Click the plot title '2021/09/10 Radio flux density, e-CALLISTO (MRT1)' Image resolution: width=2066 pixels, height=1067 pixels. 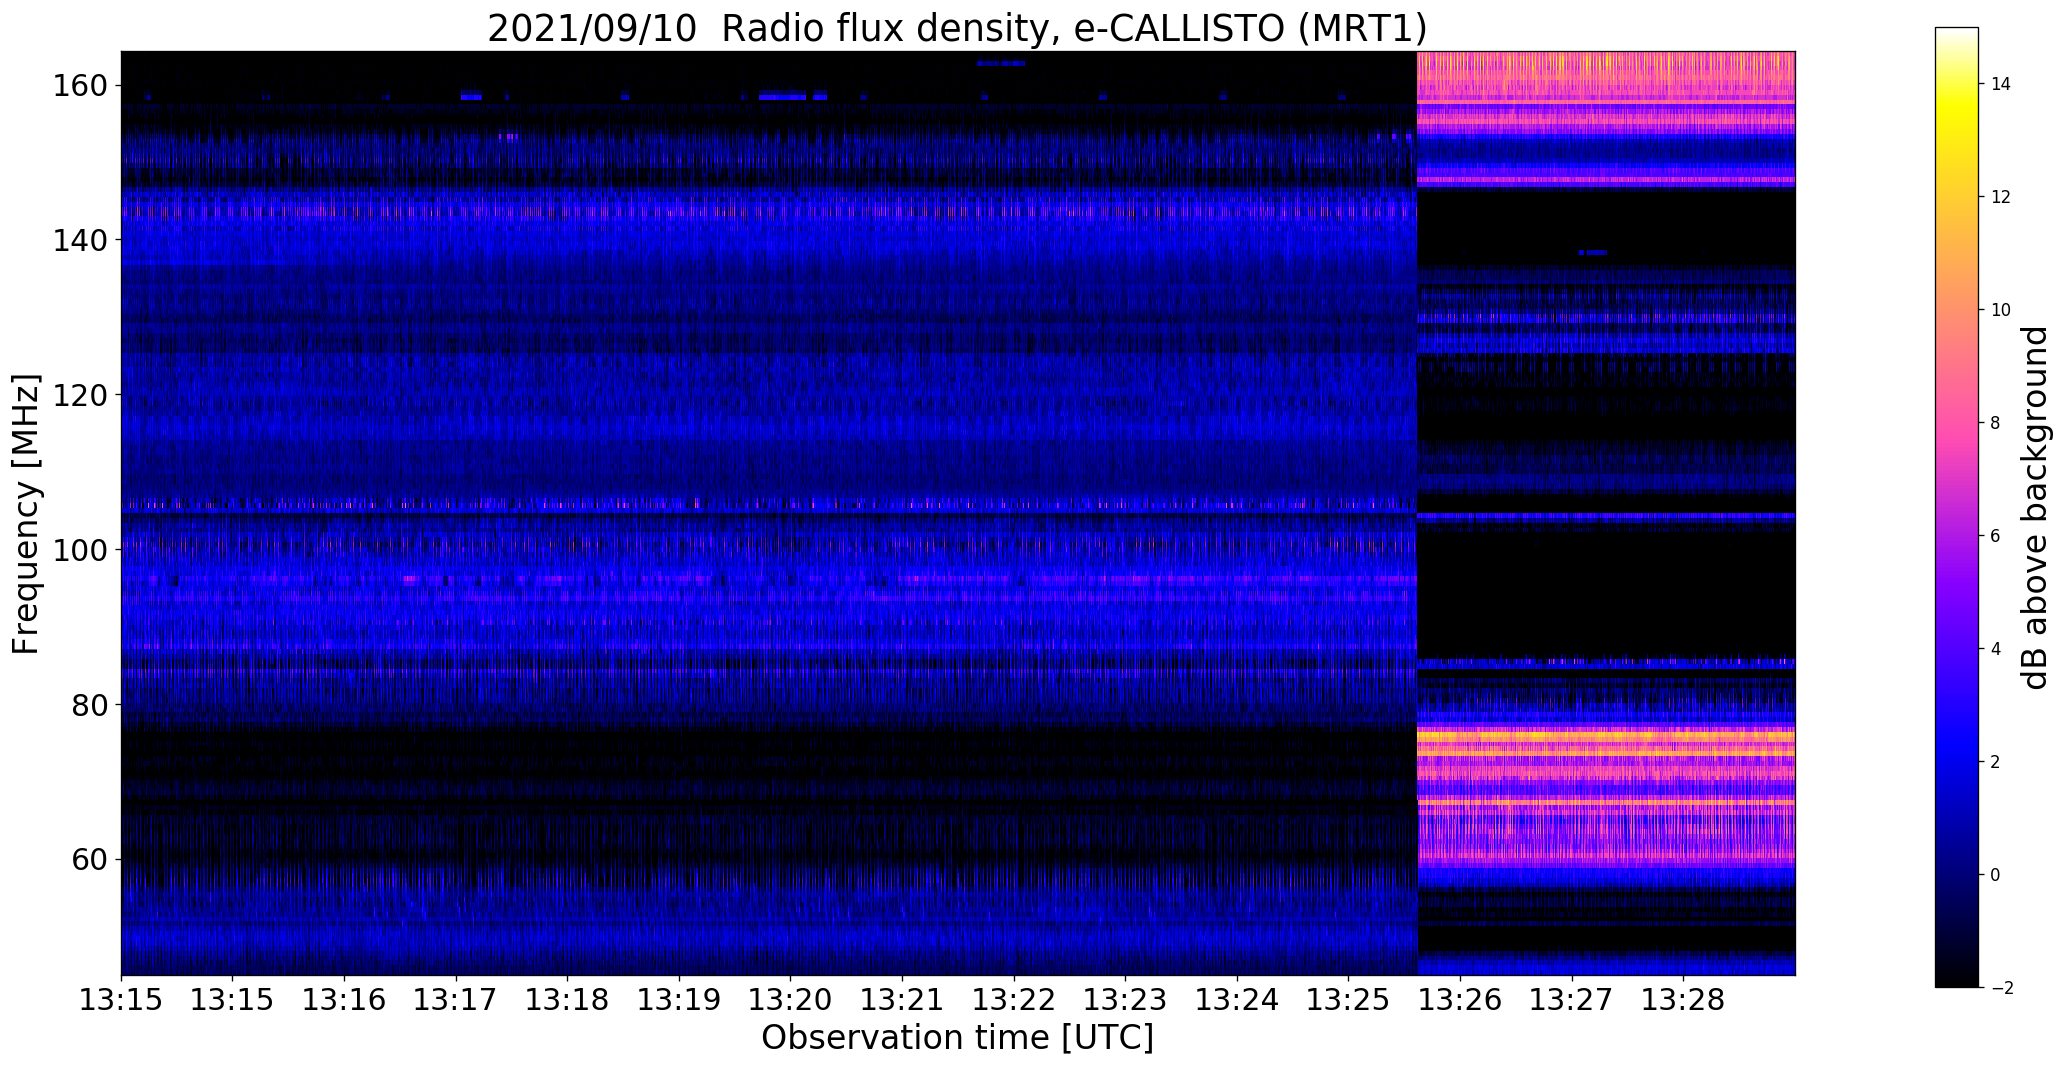(957, 28)
